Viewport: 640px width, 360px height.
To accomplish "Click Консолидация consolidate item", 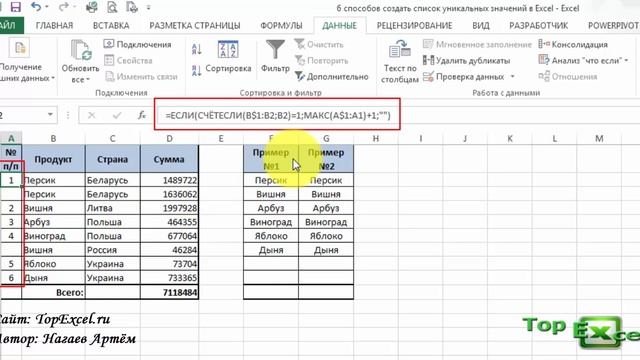I will [x=573, y=44].
